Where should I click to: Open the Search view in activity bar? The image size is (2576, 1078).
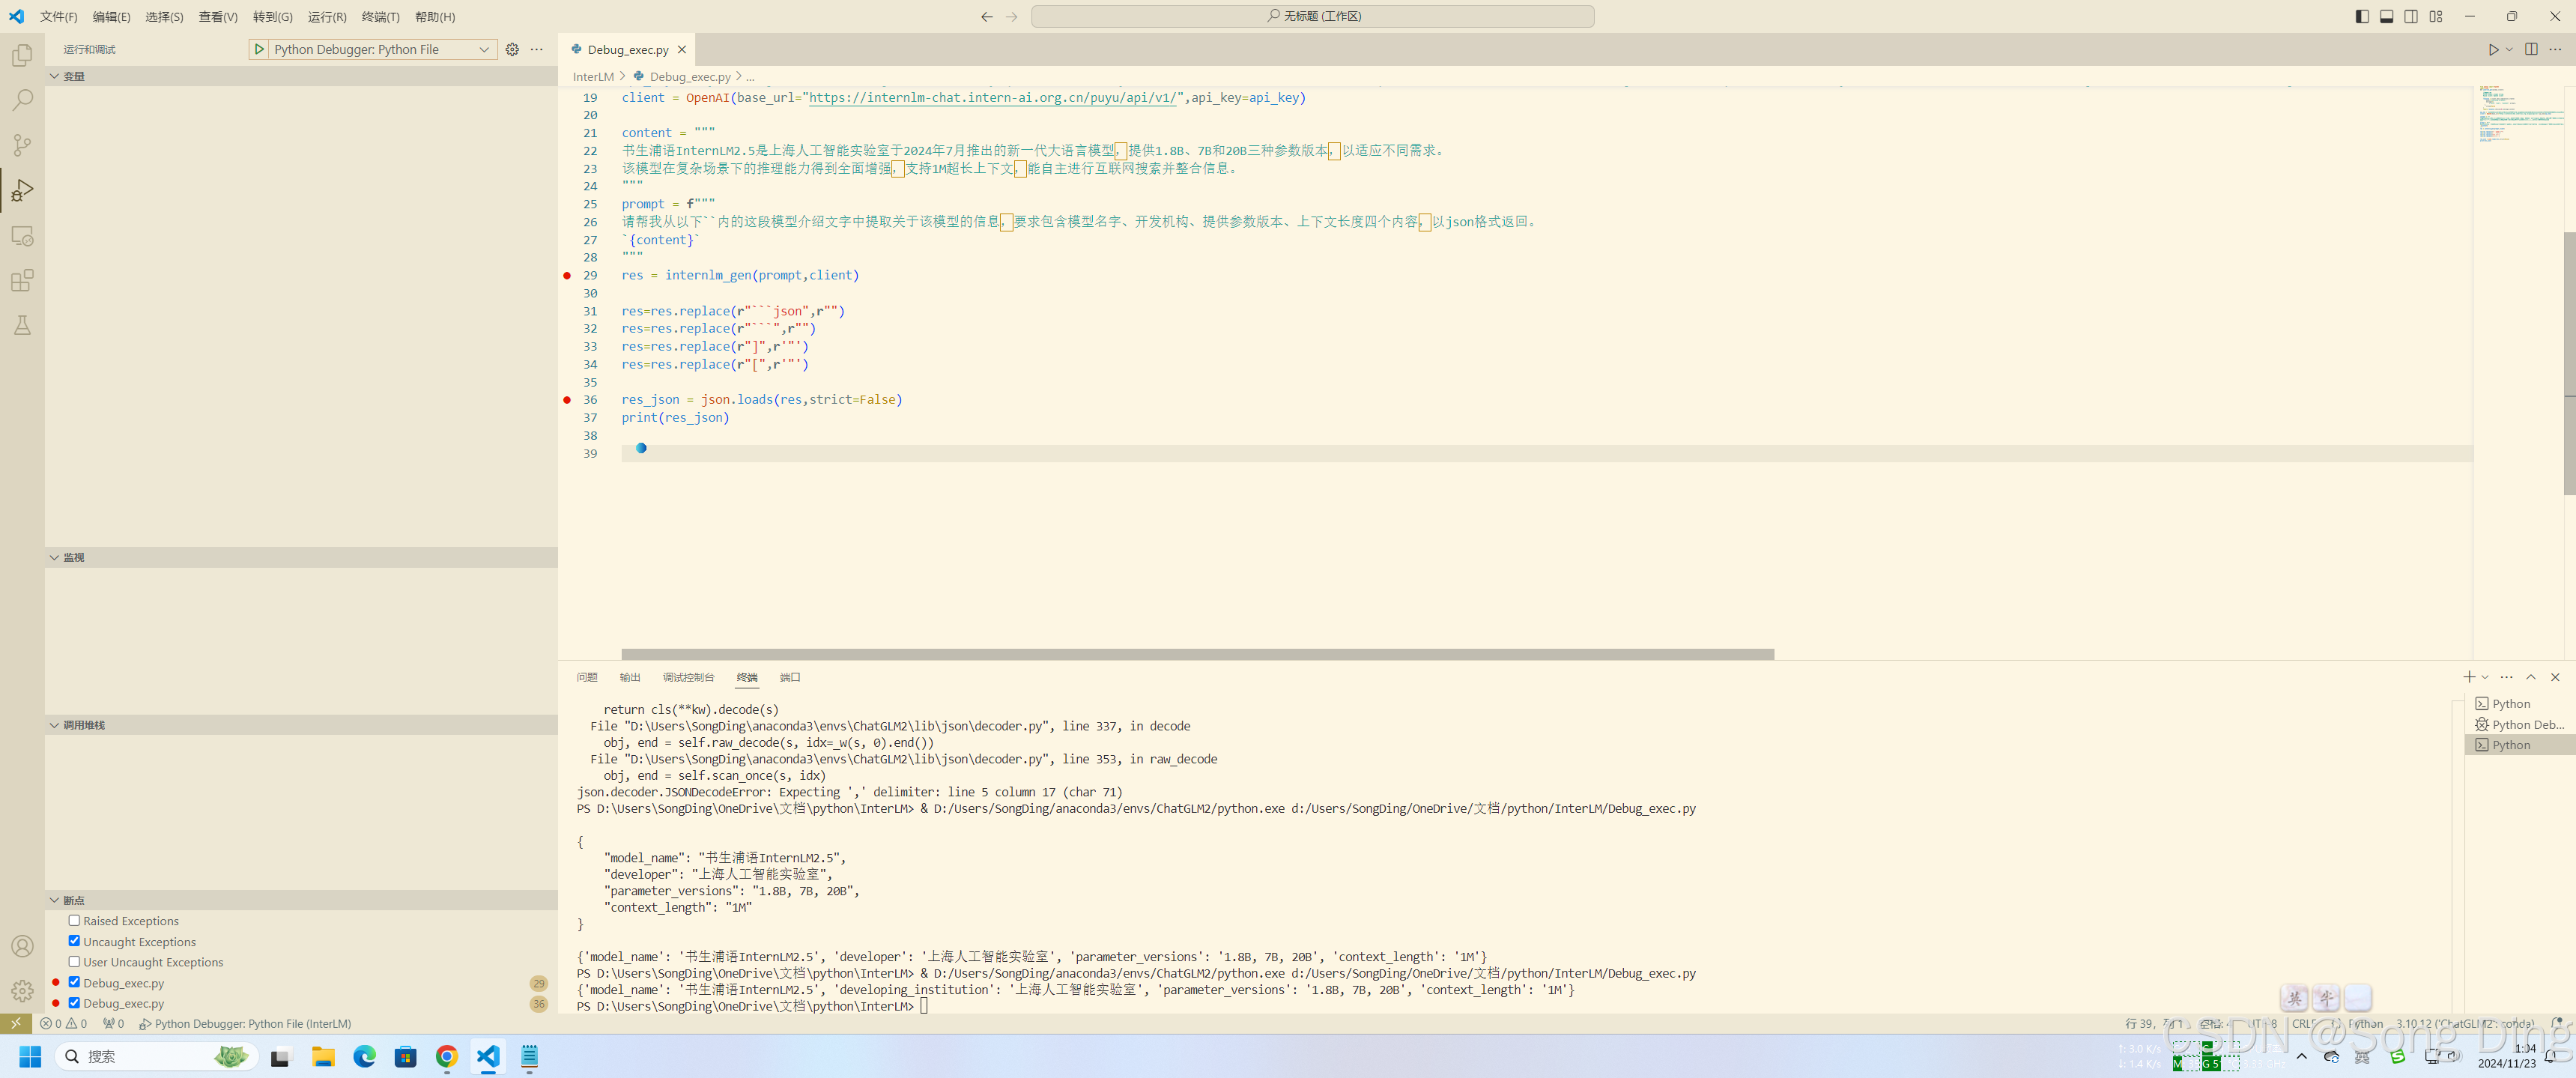click(x=22, y=100)
